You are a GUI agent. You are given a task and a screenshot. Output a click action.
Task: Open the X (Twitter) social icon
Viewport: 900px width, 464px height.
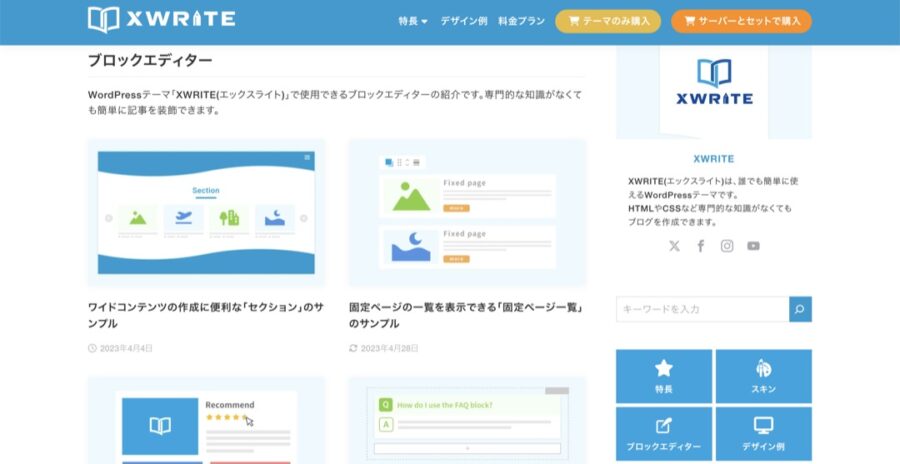click(x=674, y=246)
